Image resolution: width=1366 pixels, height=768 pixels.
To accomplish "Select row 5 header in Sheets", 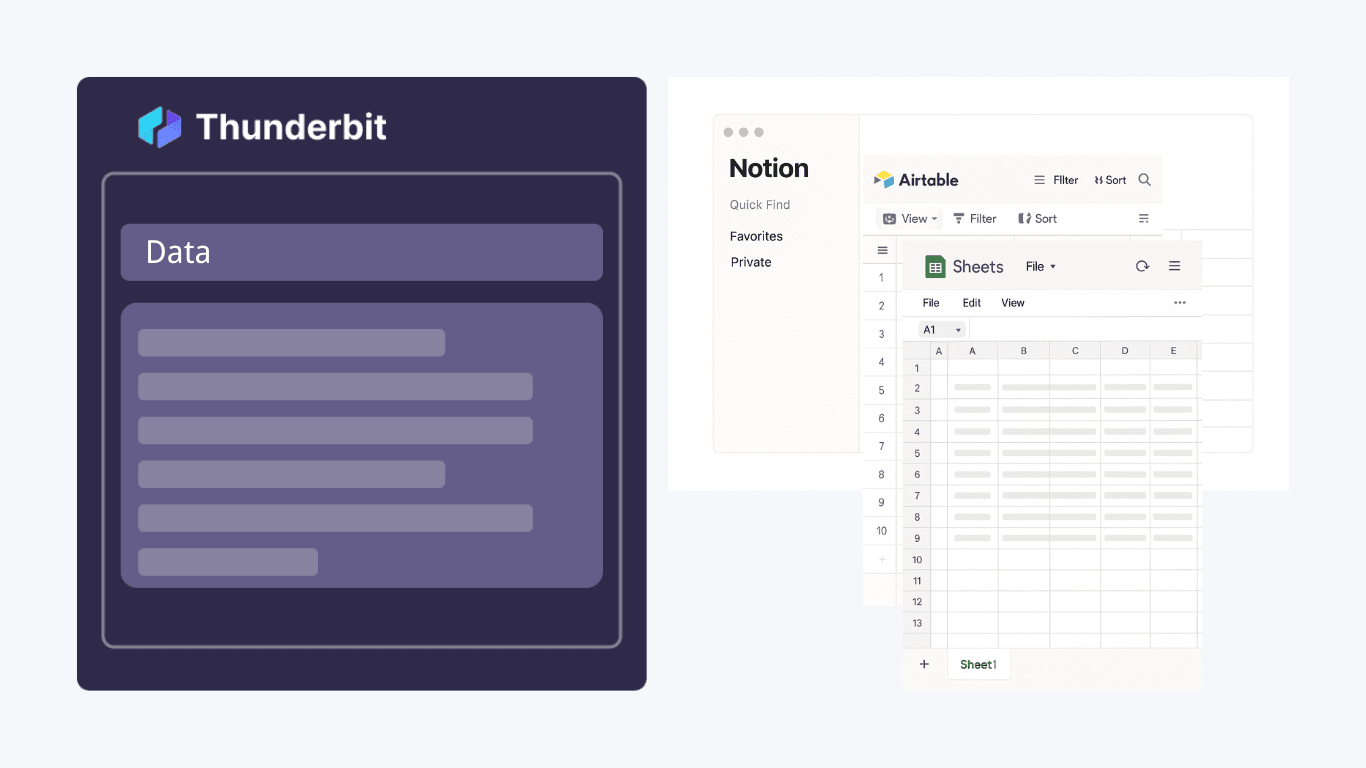I will coord(917,453).
